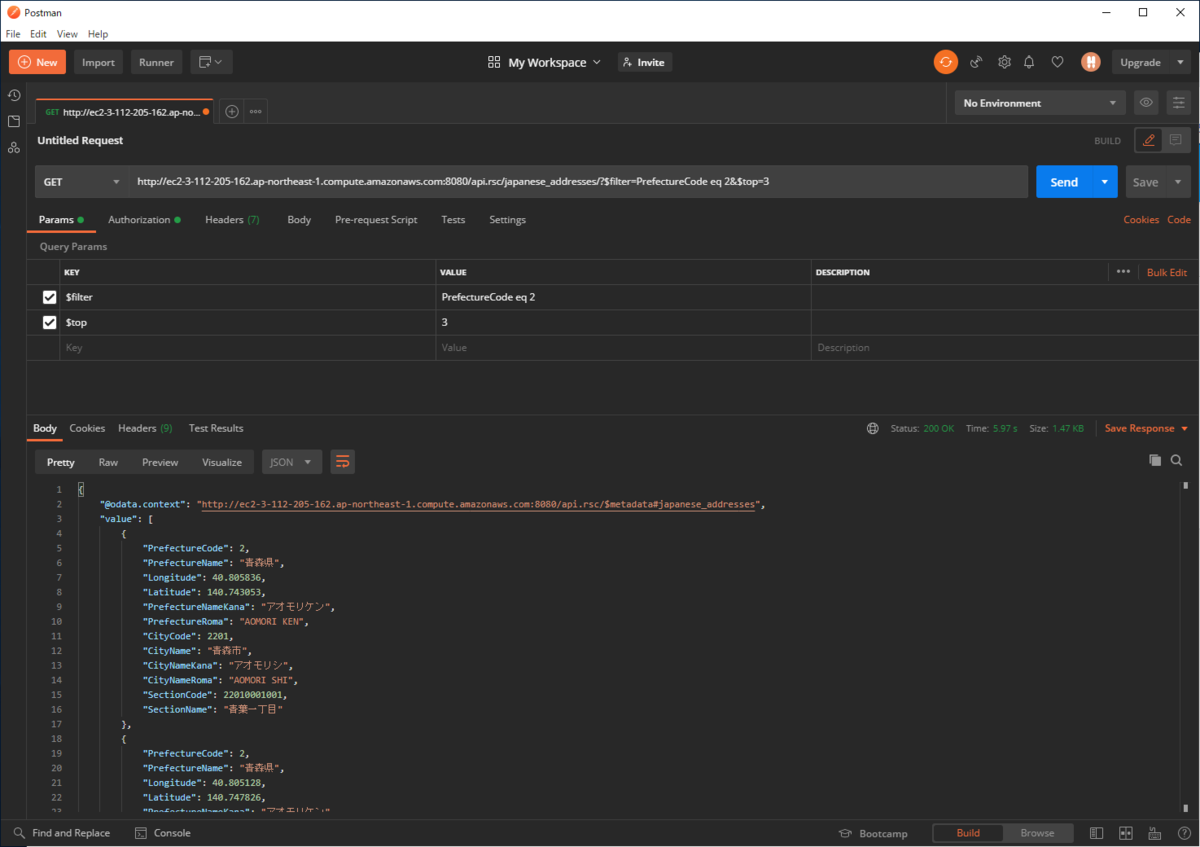Viewport: 1200px width, 847px height.
Task: Copy response with the copy icon
Action: point(1155,460)
